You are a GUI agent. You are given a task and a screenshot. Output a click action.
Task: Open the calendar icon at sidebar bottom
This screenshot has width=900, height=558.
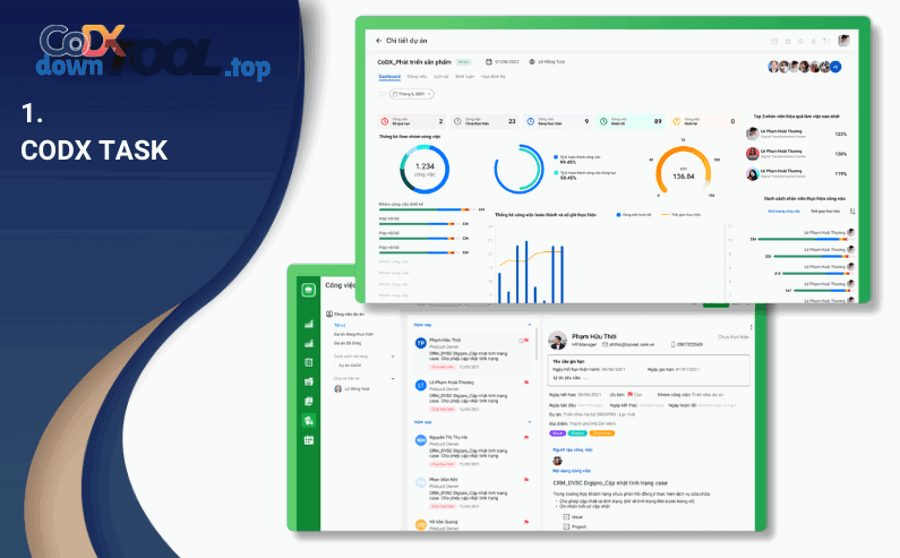point(309,440)
